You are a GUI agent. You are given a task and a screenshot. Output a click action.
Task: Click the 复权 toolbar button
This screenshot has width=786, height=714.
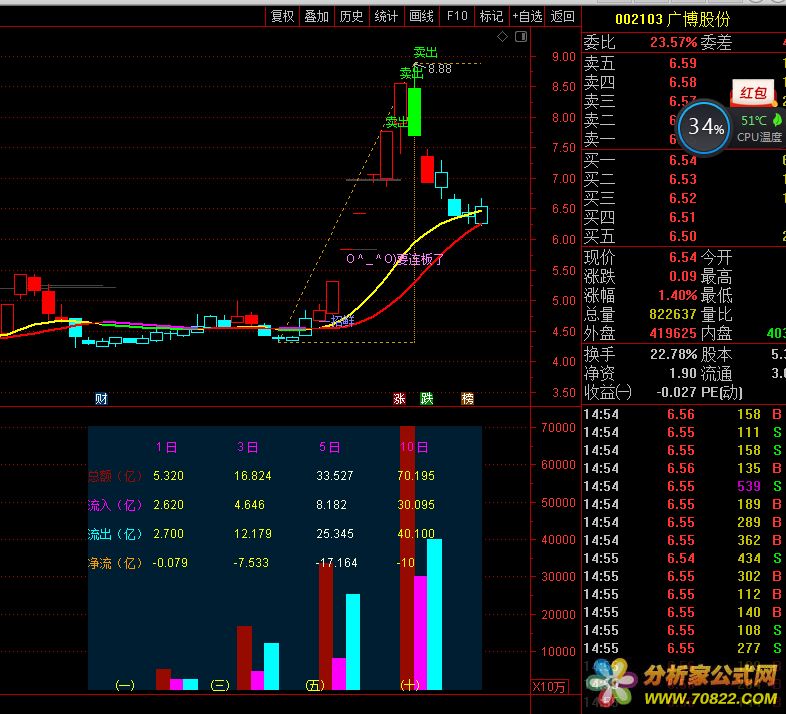pos(282,17)
